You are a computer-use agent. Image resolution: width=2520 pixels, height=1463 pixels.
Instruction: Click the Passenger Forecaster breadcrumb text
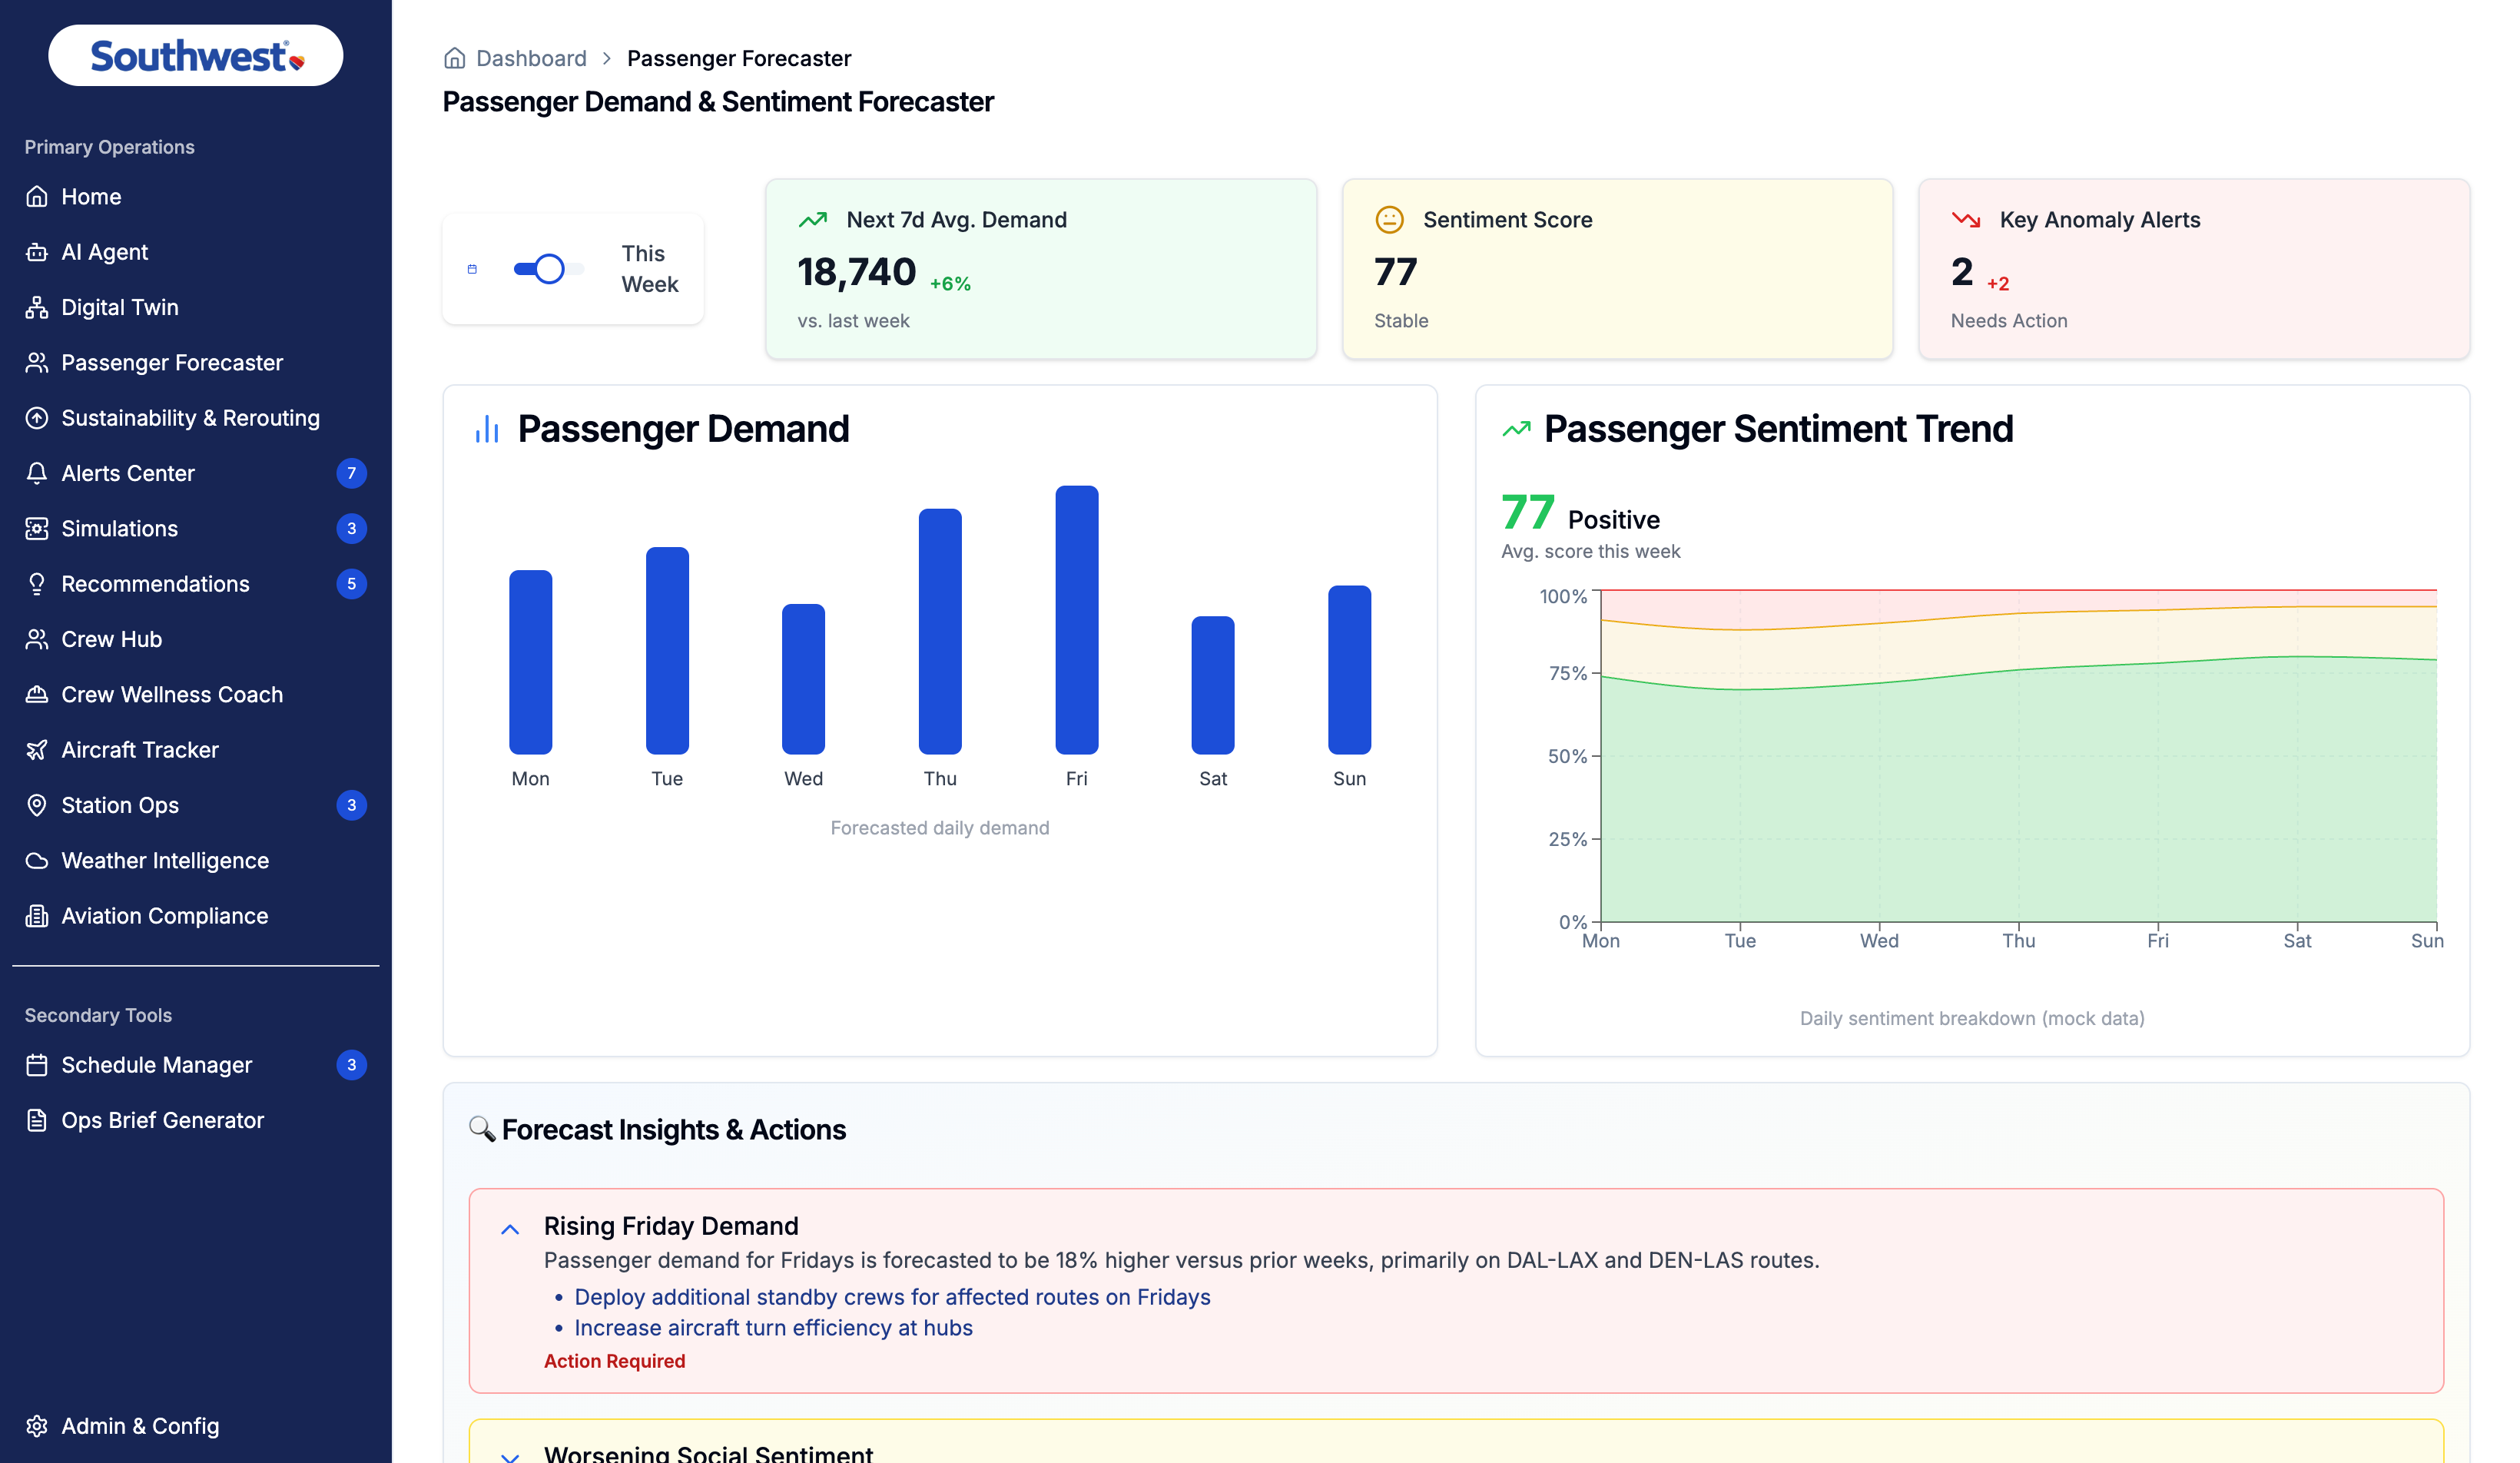pos(739,58)
